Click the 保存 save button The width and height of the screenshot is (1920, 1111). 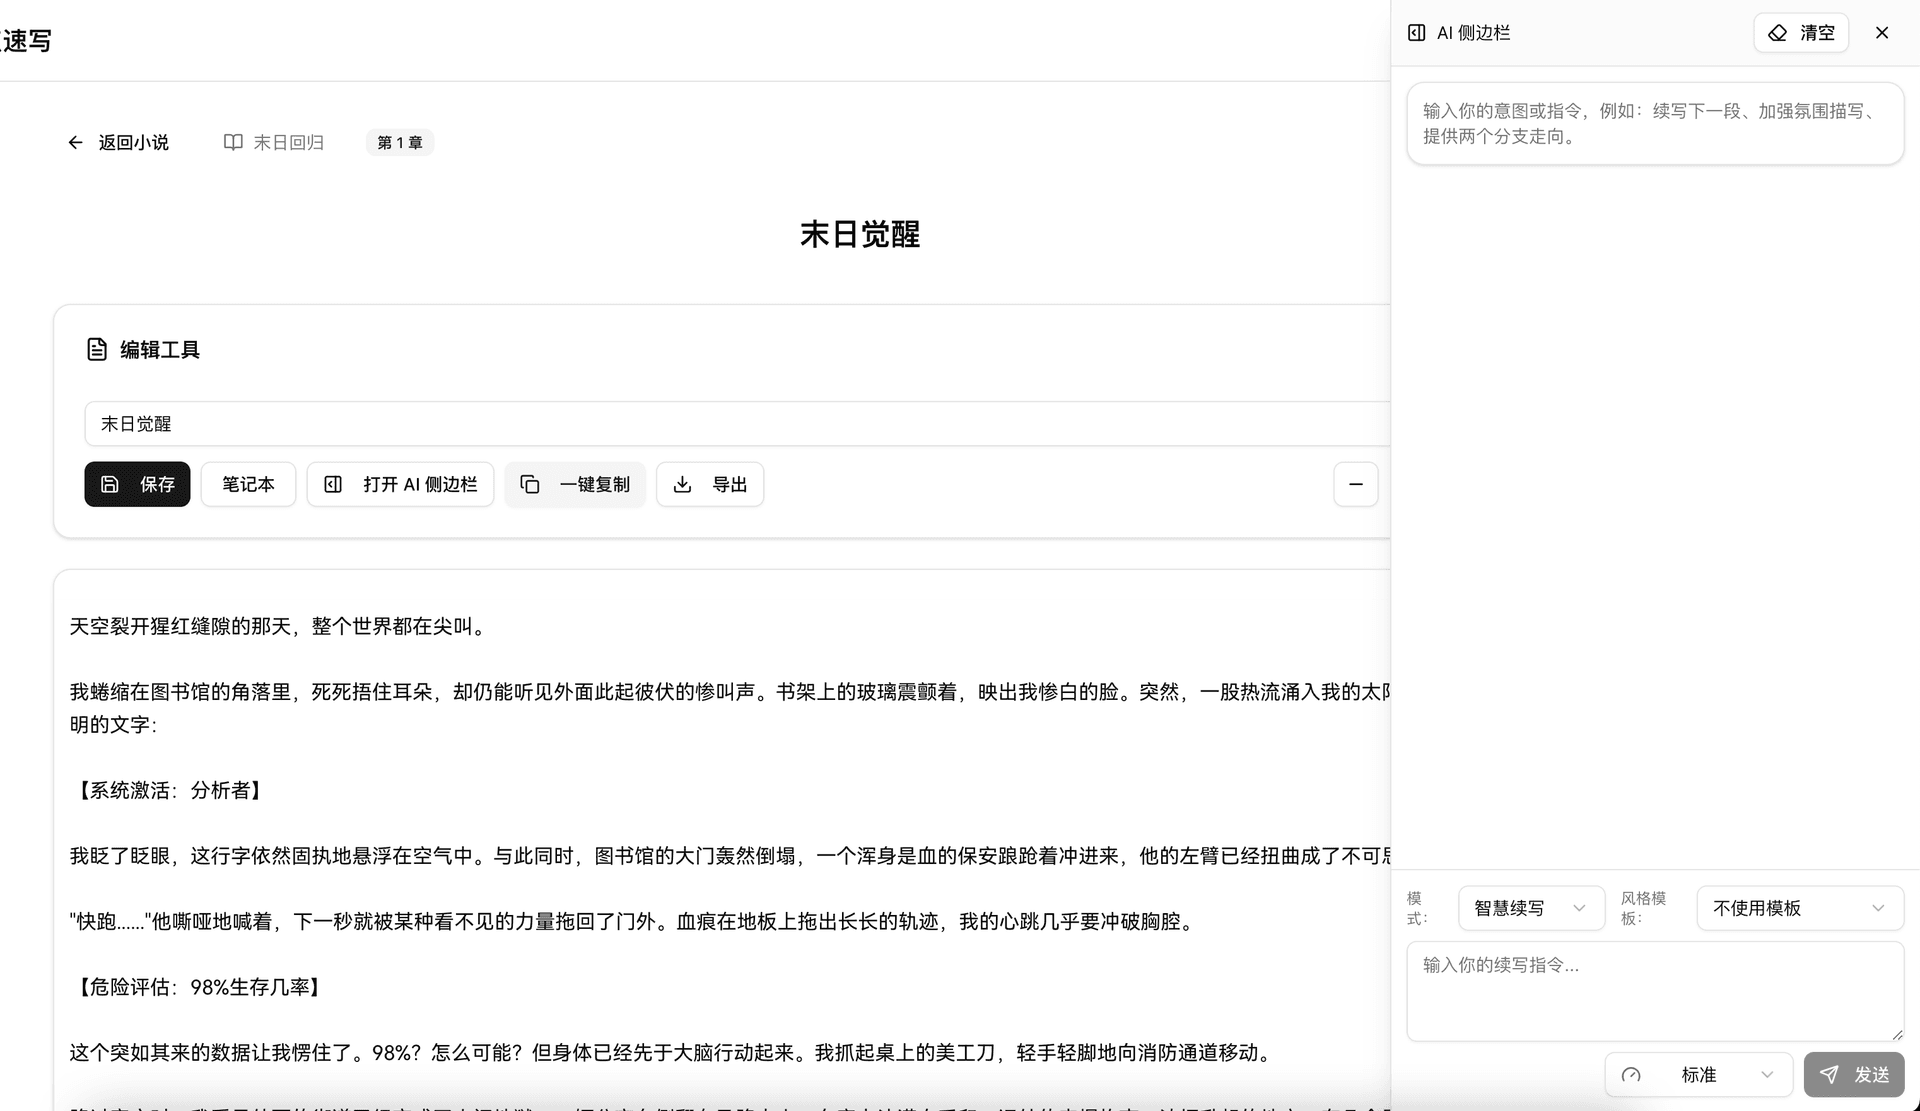(x=137, y=484)
